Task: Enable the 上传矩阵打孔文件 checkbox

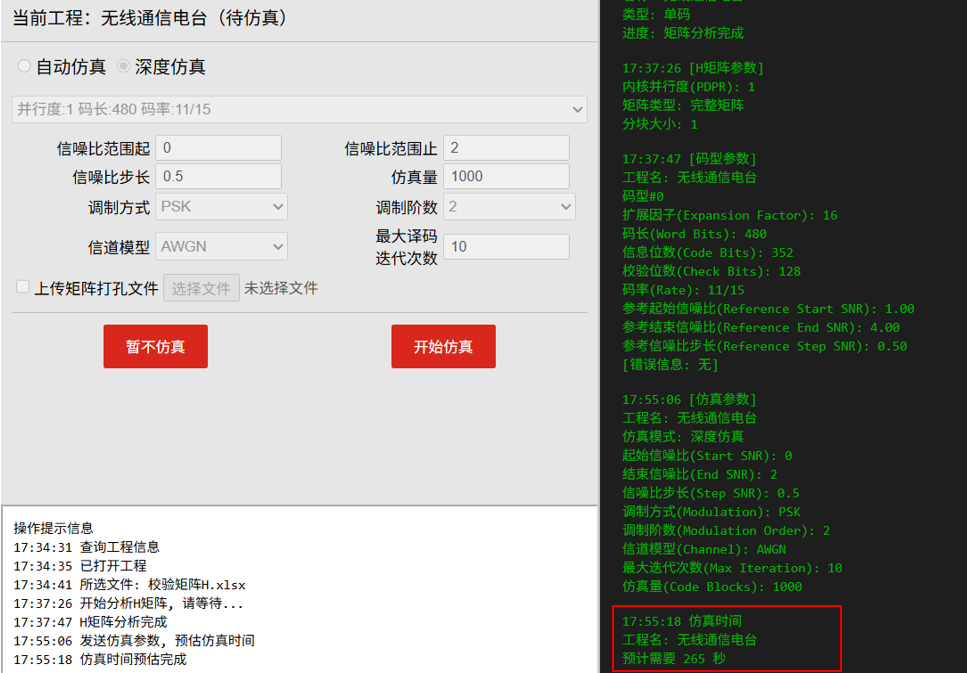Action: click(x=23, y=287)
